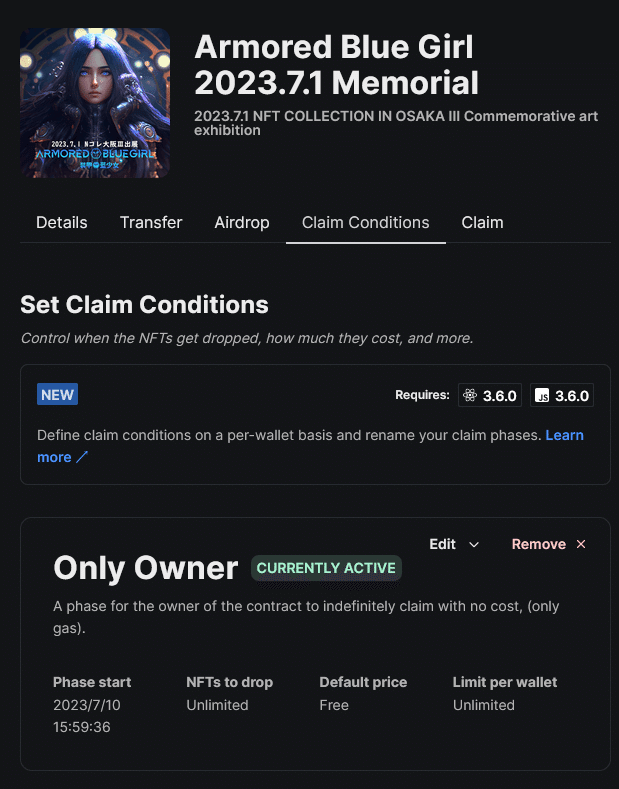Screen dimensions: 619x789
Task: Select the Claim Conditions tab
Action: (366, 222)
